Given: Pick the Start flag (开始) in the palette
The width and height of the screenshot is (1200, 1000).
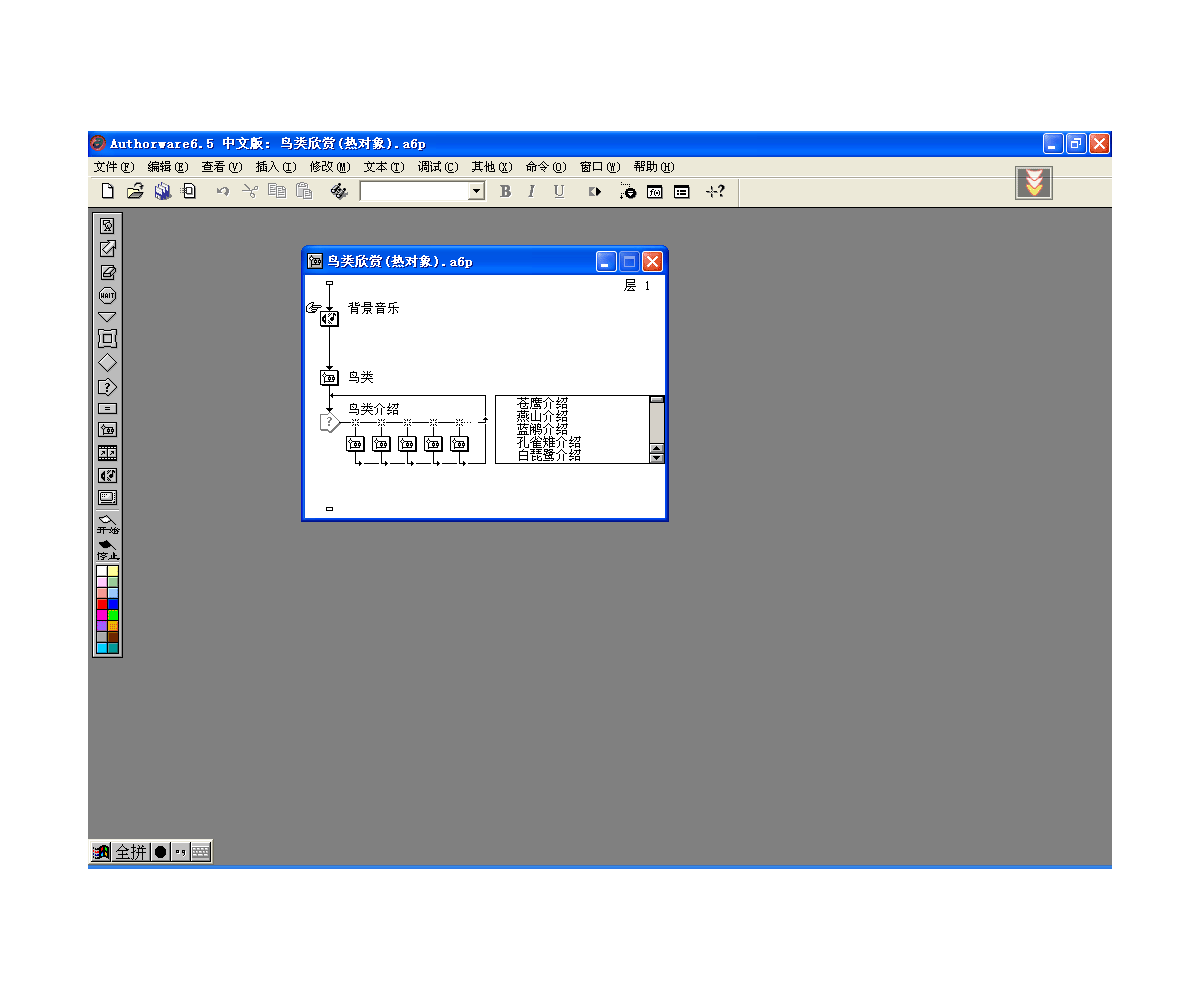Looking at the screenshot, I should (107, 524).
